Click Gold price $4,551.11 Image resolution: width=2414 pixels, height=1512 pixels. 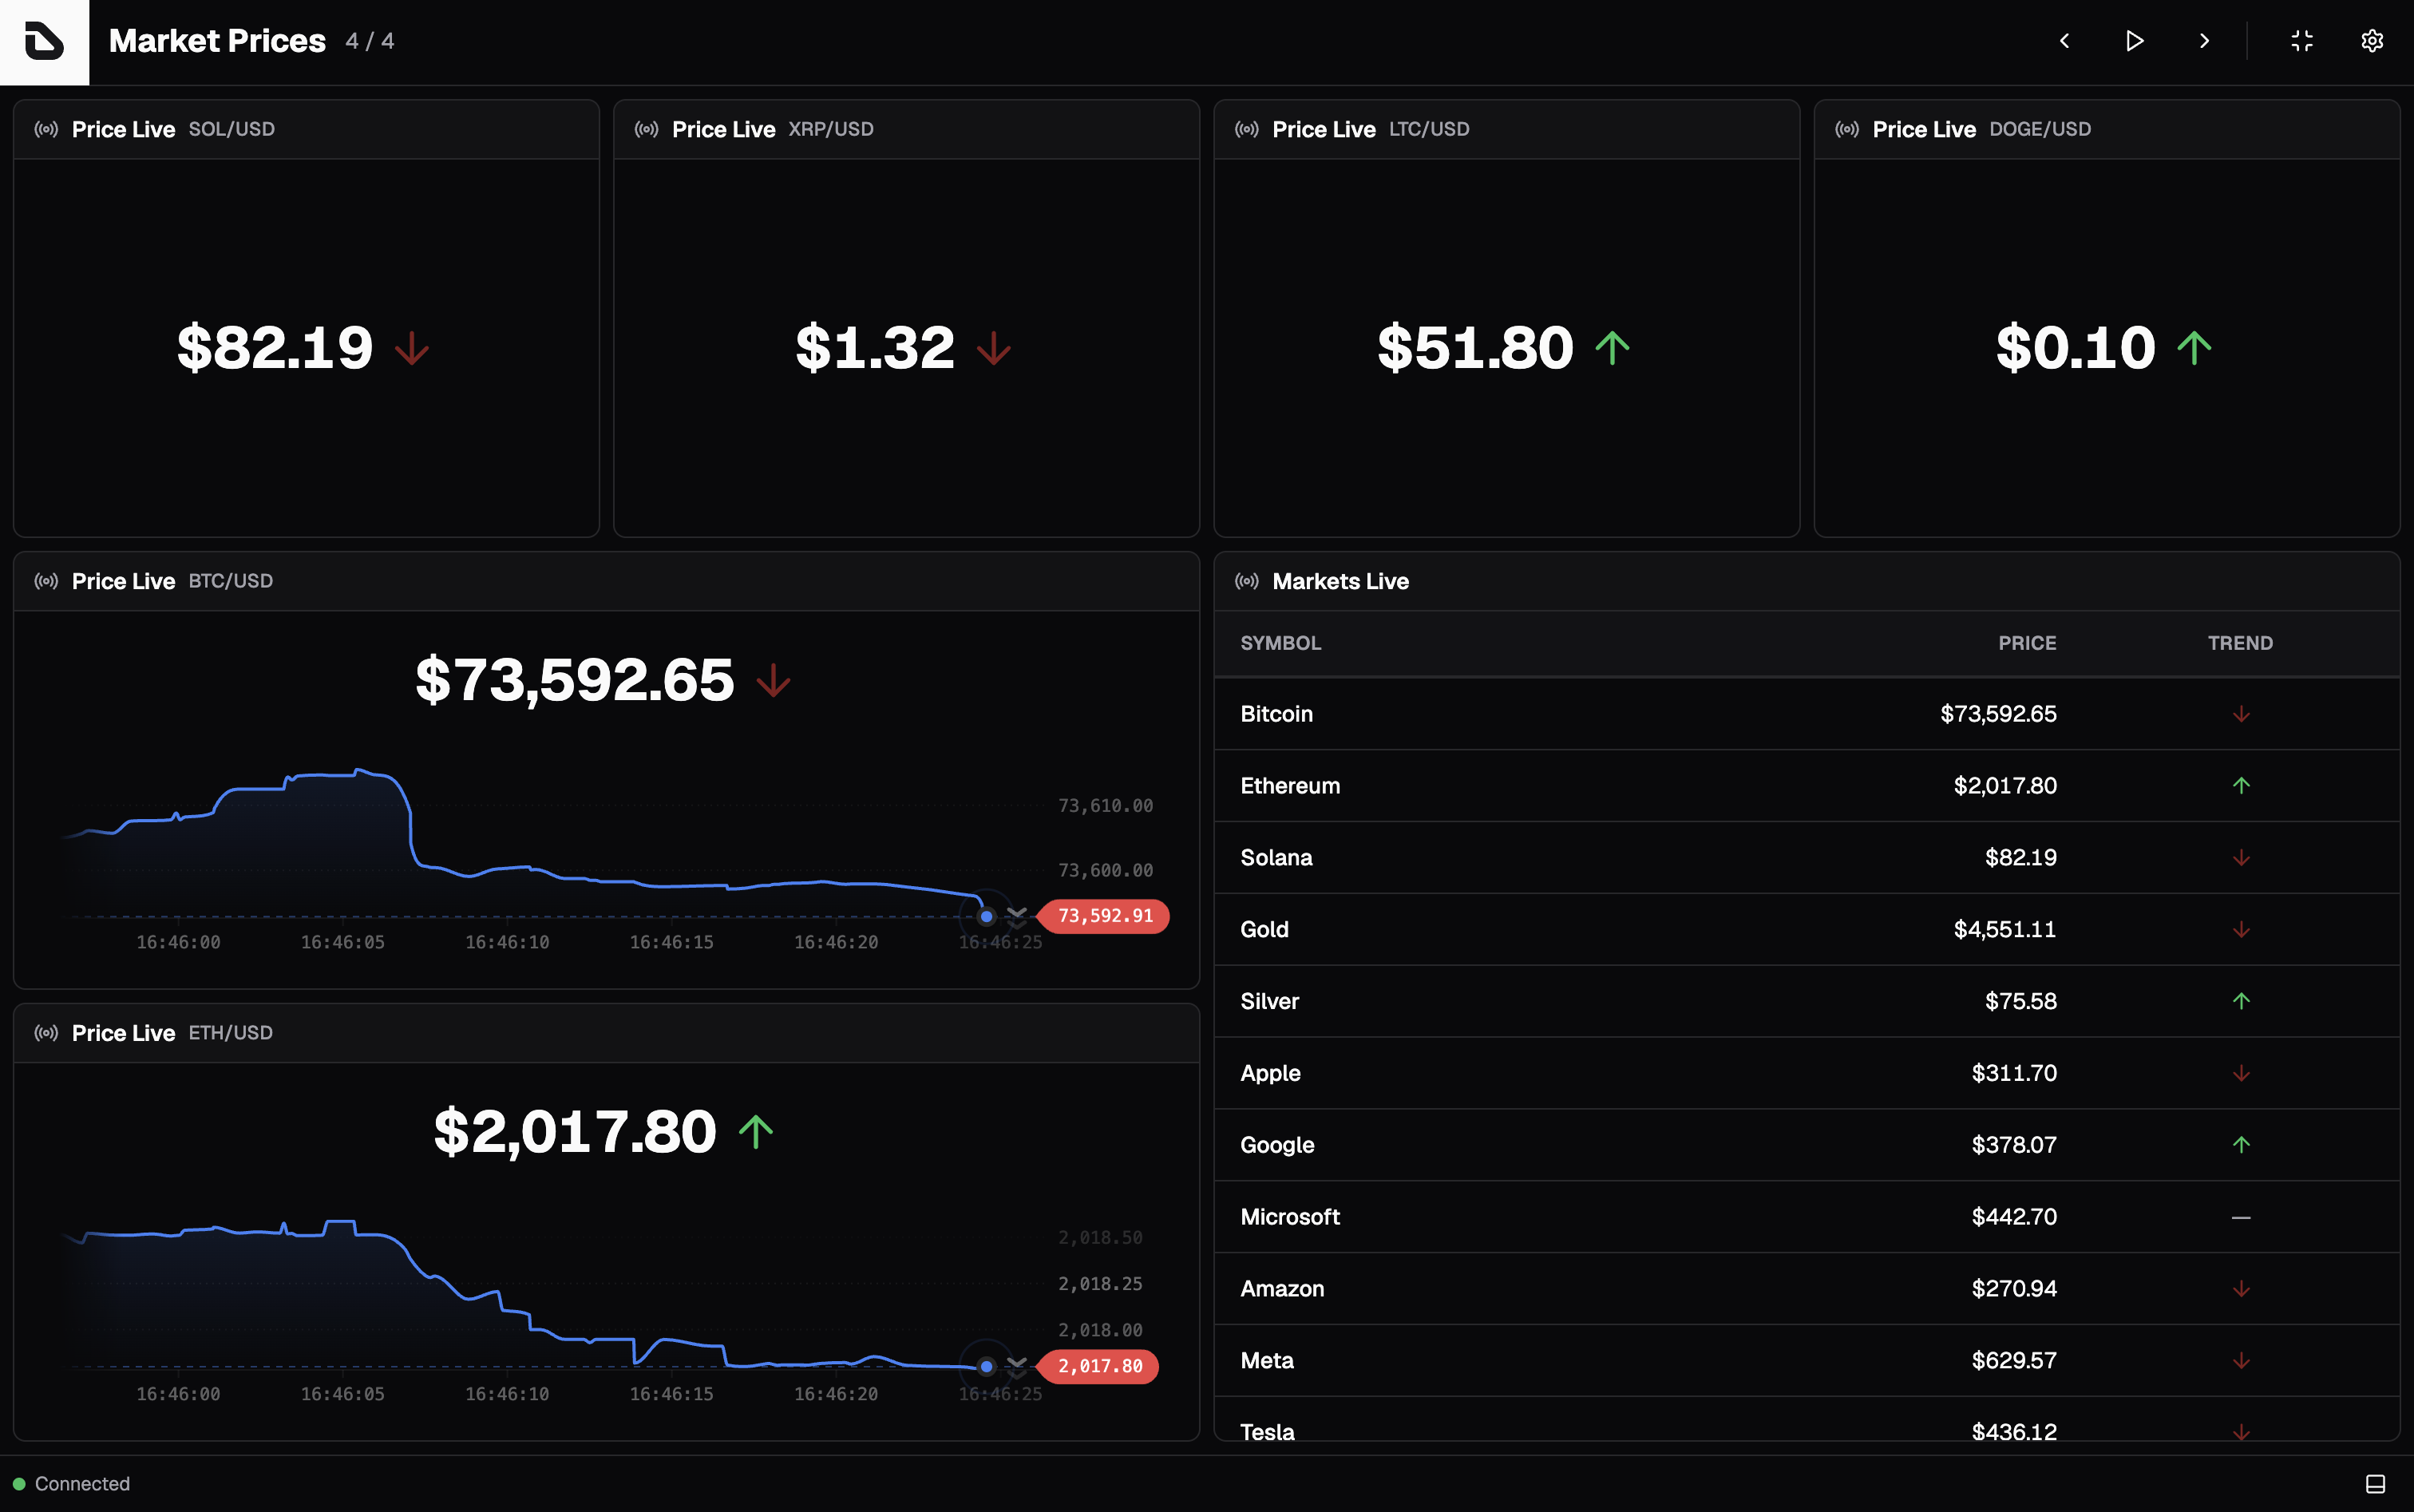click(x=2005, y=930)
